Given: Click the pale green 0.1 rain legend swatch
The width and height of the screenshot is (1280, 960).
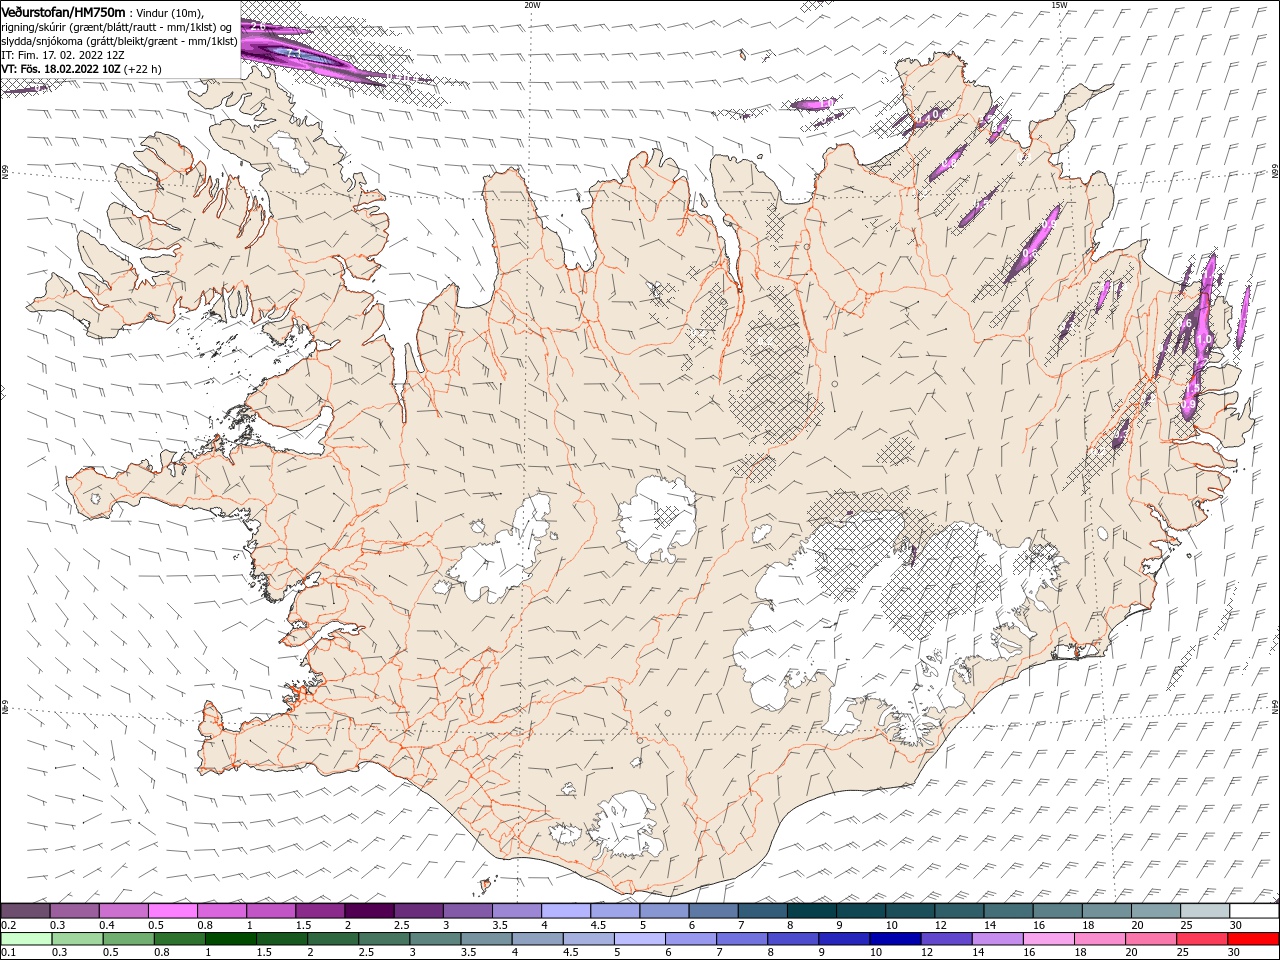Looking at the screenshot, I should click(26, 938).
